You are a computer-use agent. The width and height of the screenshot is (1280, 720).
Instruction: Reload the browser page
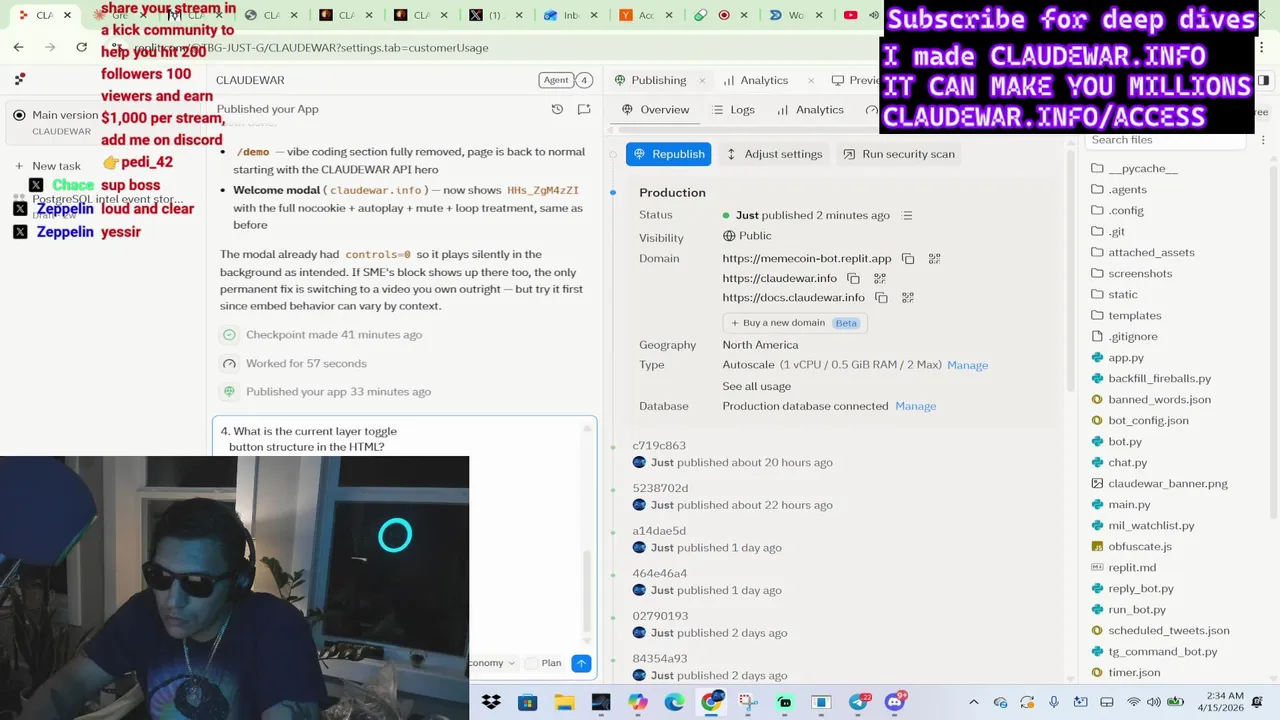[81, 47]
